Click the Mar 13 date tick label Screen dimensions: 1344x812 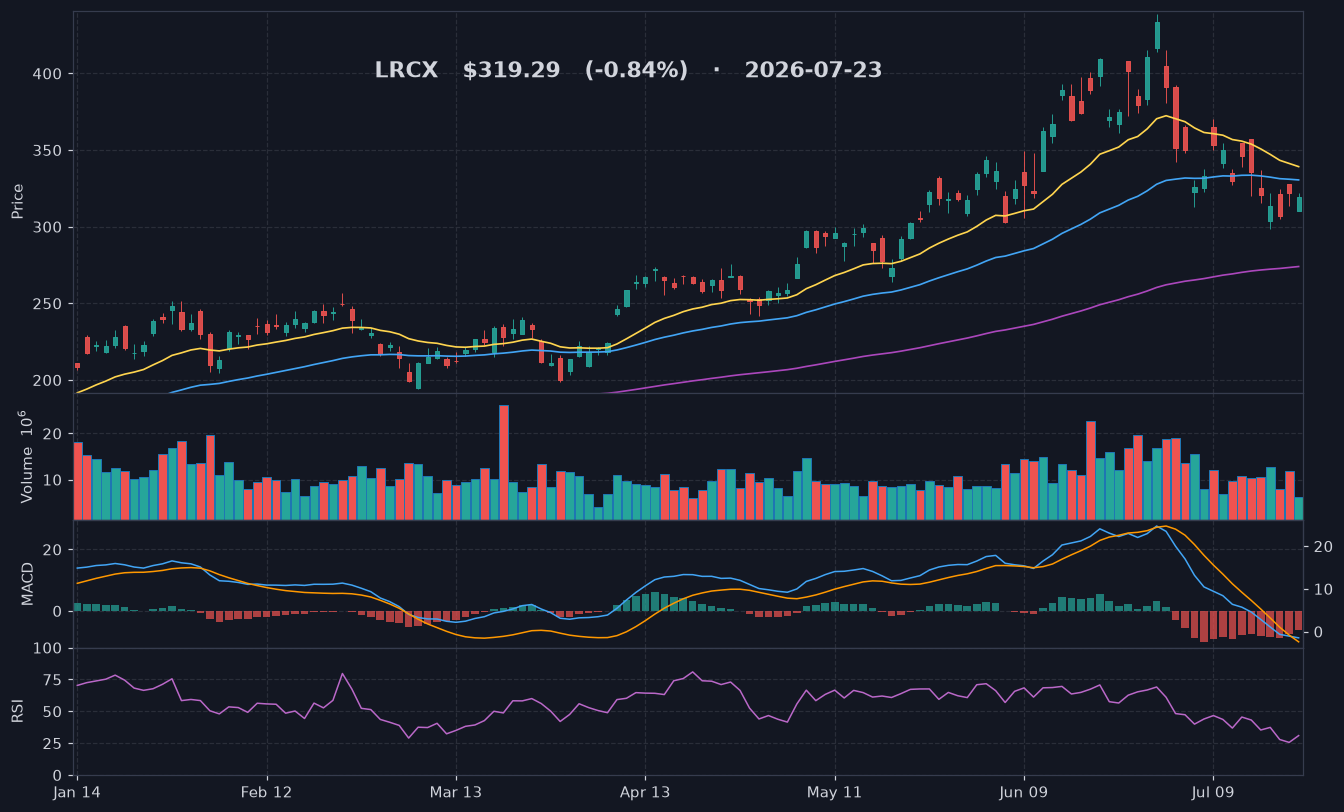(x=456, y=792)
